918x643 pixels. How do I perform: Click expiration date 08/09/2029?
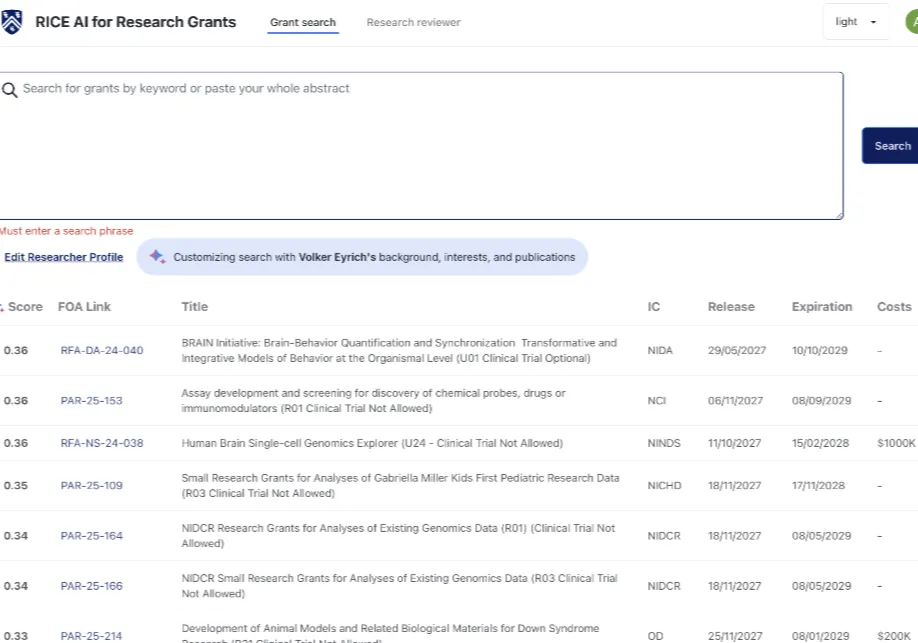(x=821, y=401)
